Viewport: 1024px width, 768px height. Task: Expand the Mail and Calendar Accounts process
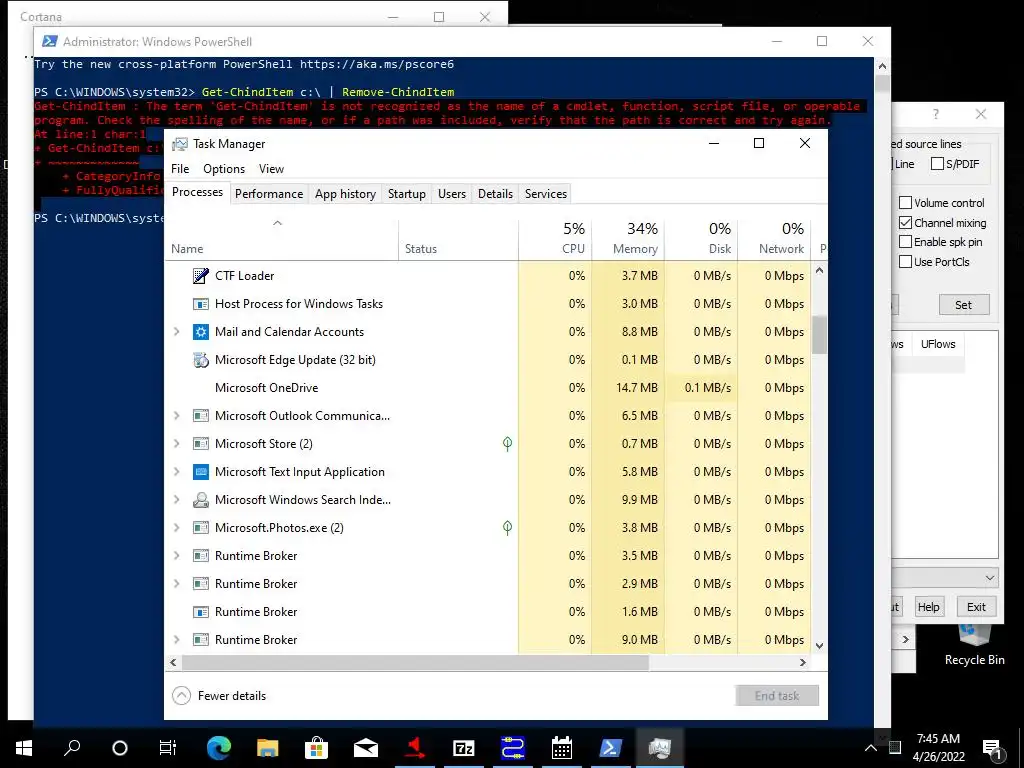click(x=176, y=332)
